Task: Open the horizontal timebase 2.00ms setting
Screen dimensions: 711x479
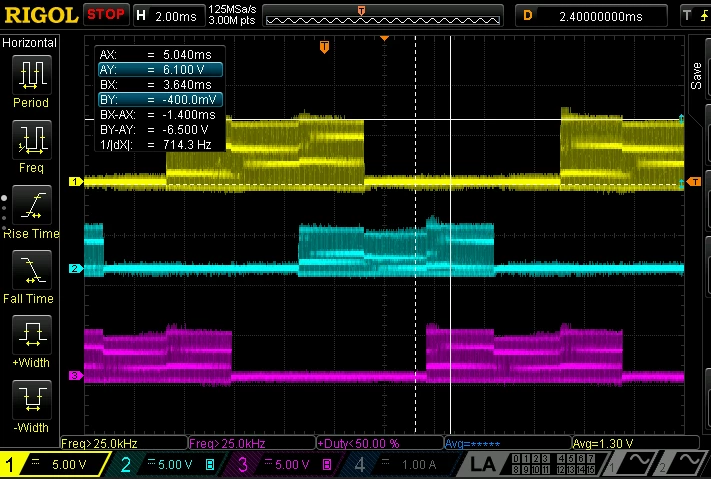Action: (x=169, y=16)
